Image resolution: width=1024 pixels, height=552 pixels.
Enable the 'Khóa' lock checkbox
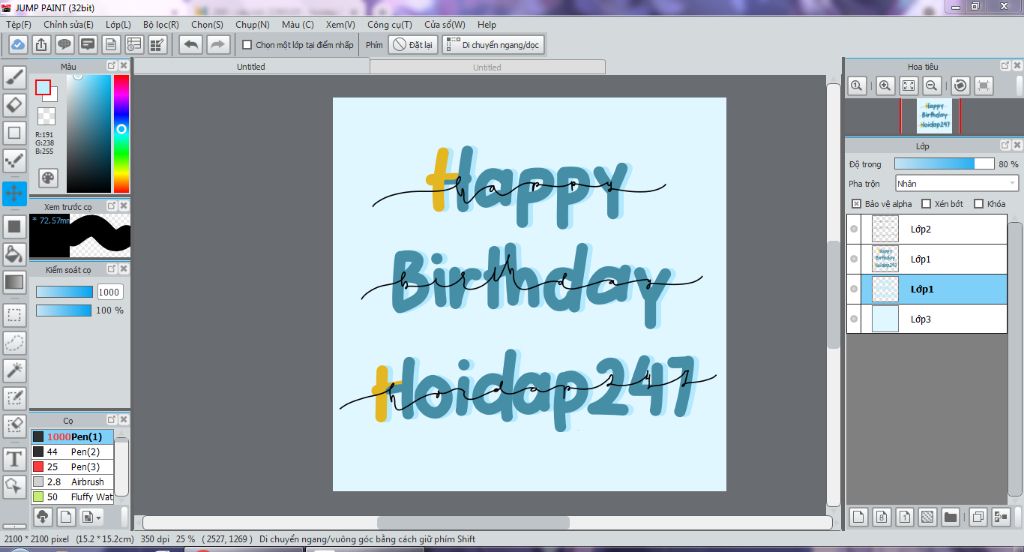point(978,204)
